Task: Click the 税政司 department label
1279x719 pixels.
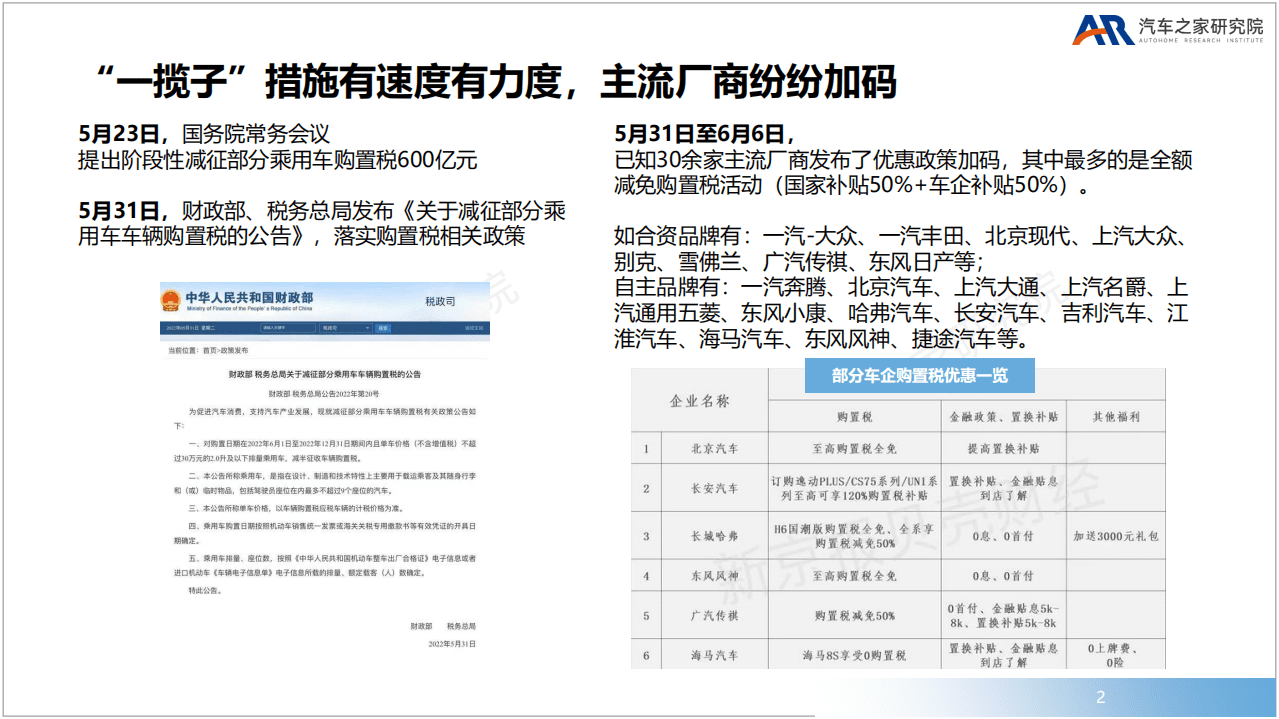Action: click(x=441, y=301)
